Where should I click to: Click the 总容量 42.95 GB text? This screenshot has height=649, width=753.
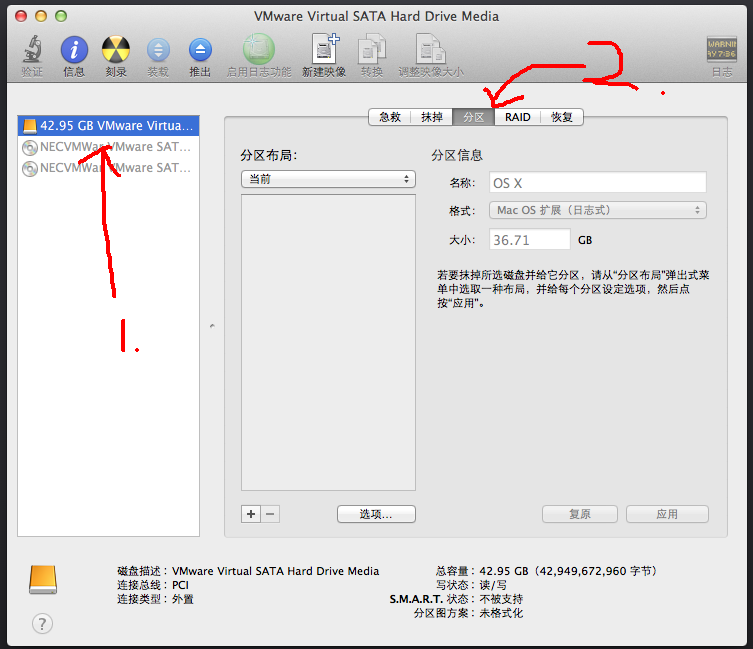tap(546, 571)
